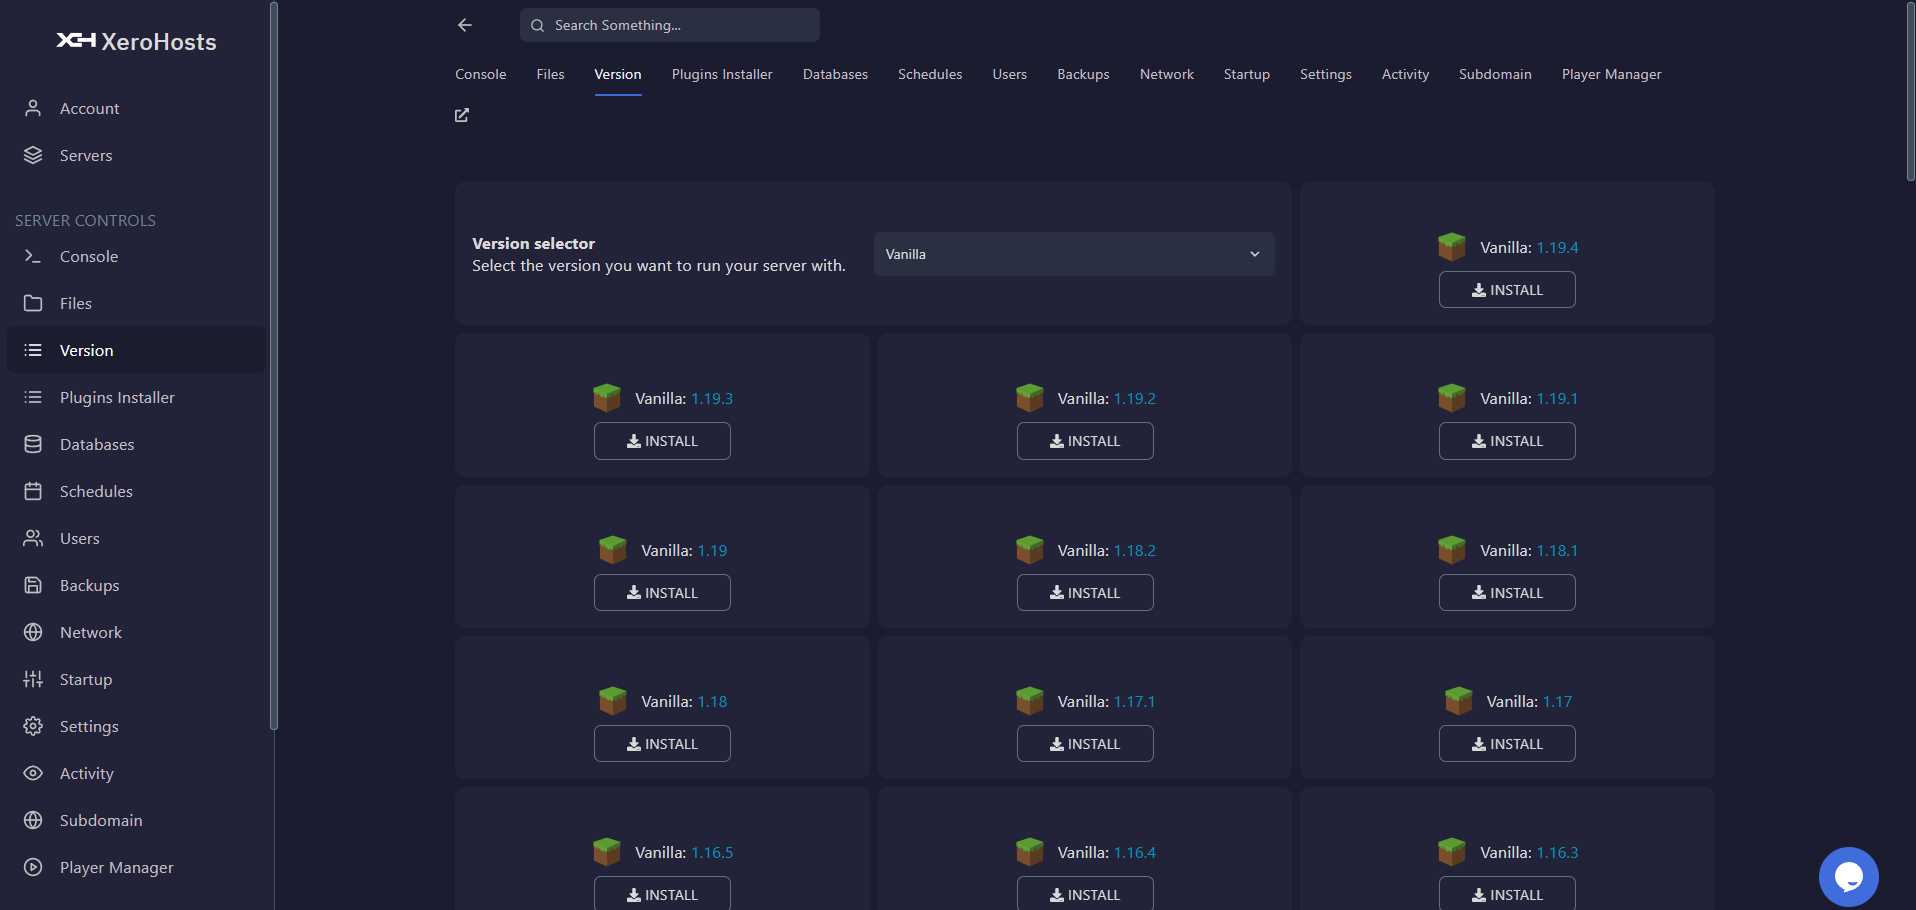Install Vanilla 1.19.4

point(1507,289)
